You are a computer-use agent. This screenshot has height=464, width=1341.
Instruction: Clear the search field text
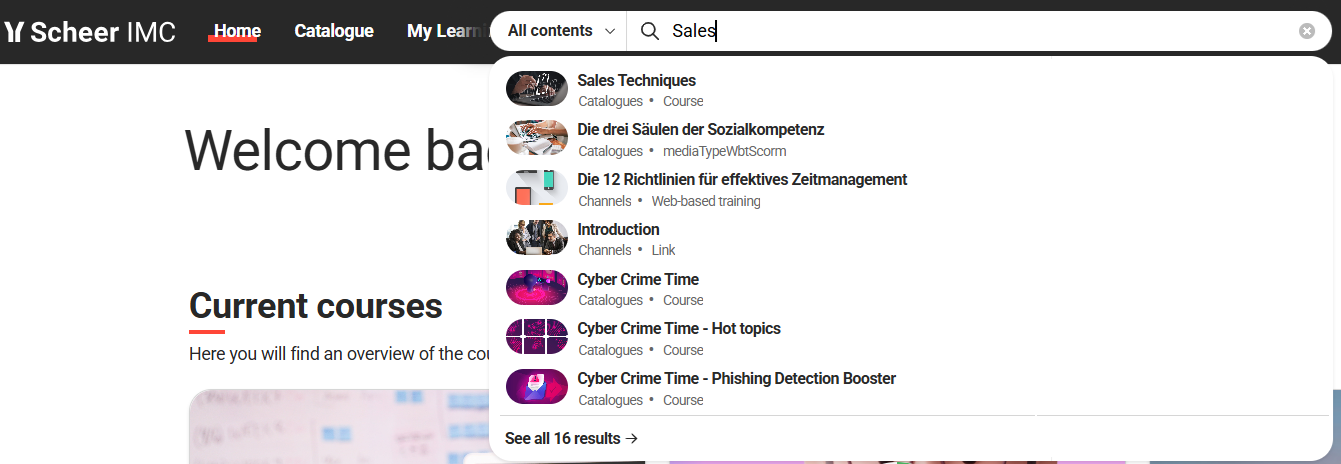click(x=1306, y=31)
